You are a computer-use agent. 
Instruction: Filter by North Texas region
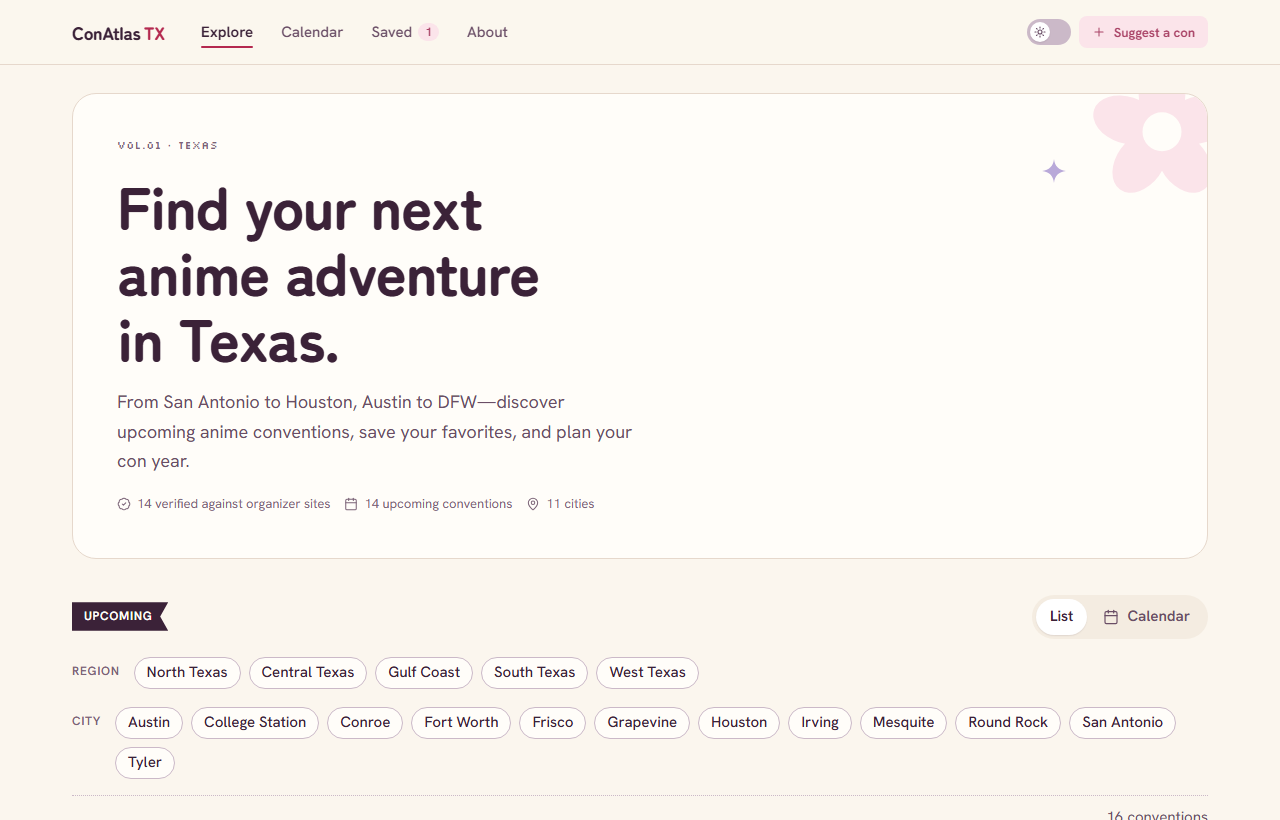click(x=187, y=672)
